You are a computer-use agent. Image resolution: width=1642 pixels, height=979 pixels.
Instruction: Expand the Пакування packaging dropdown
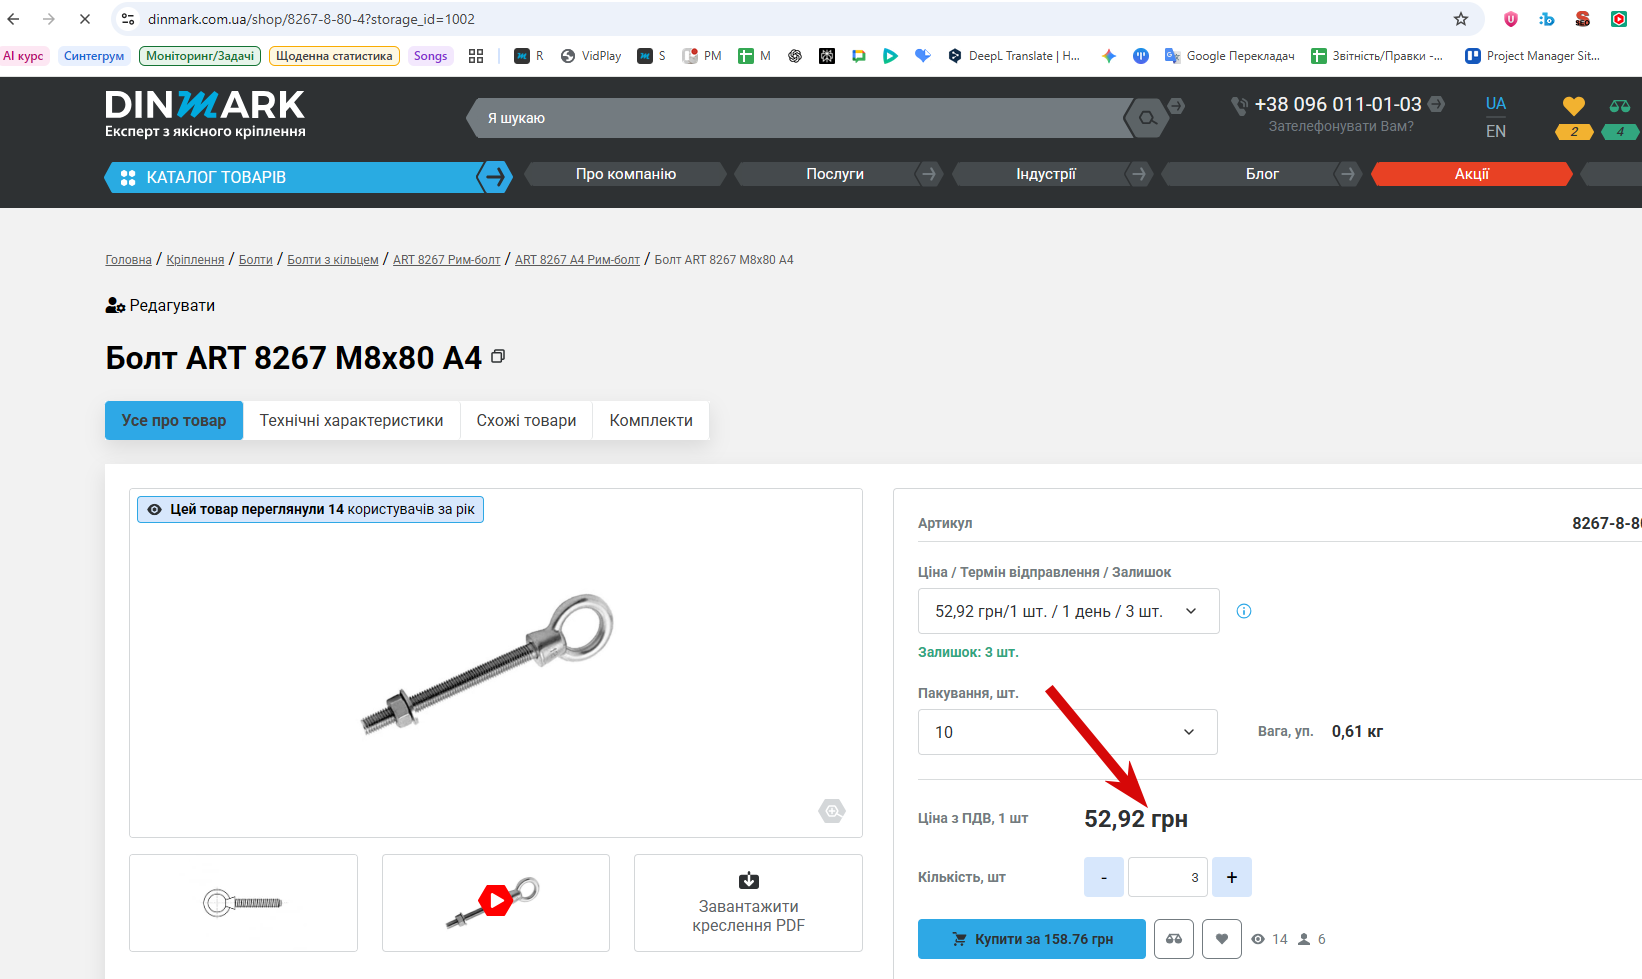click(1067, 732)
